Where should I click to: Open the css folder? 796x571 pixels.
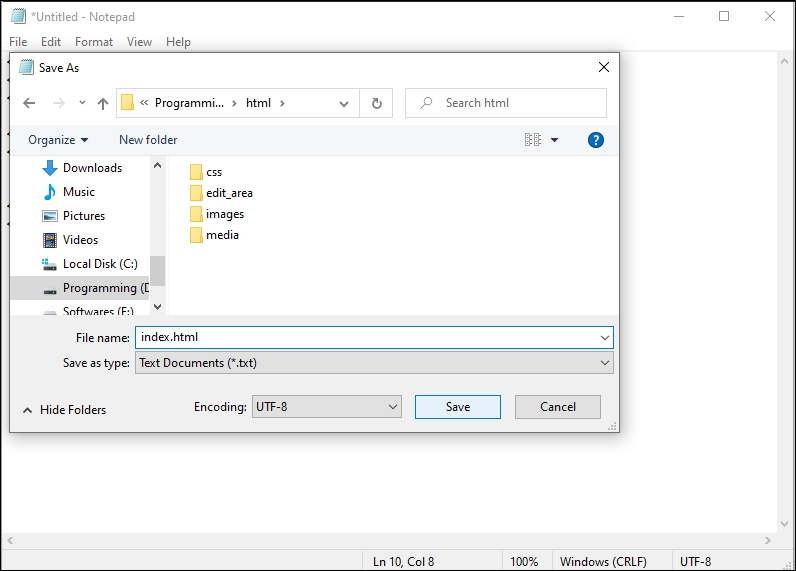(213, 172)
